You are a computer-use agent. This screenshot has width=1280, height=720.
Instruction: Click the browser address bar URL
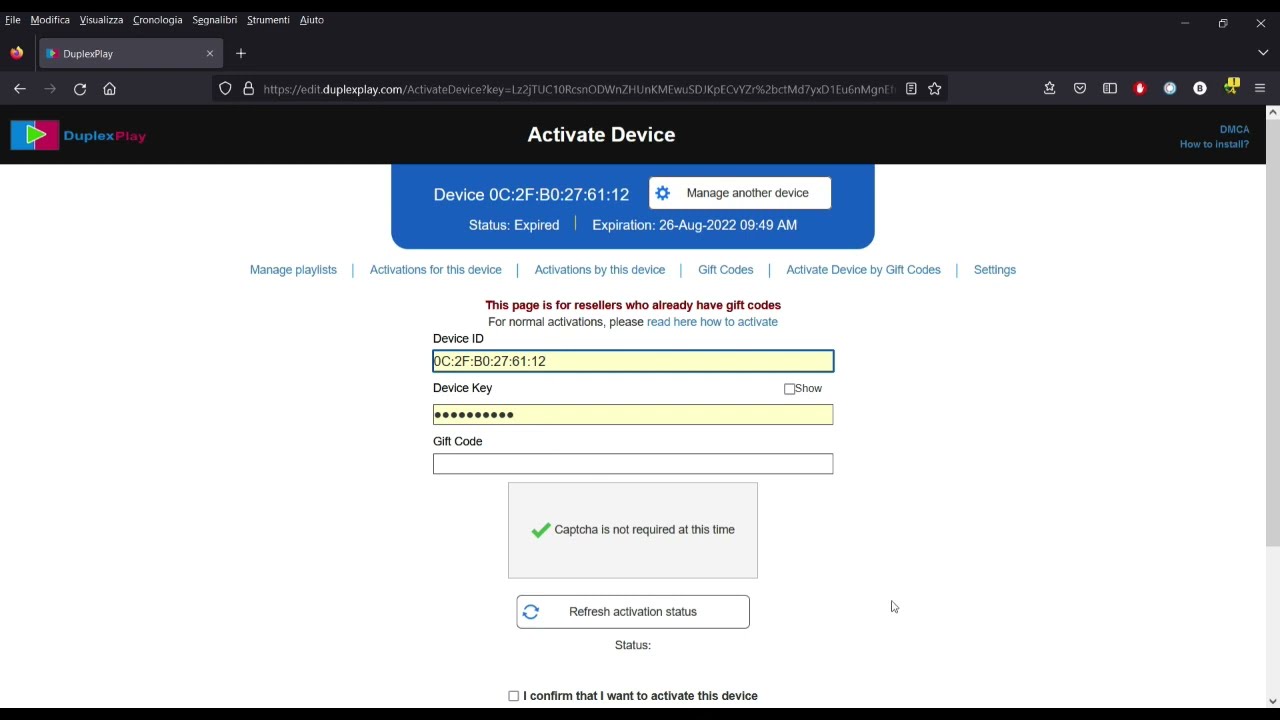(578, 89)
